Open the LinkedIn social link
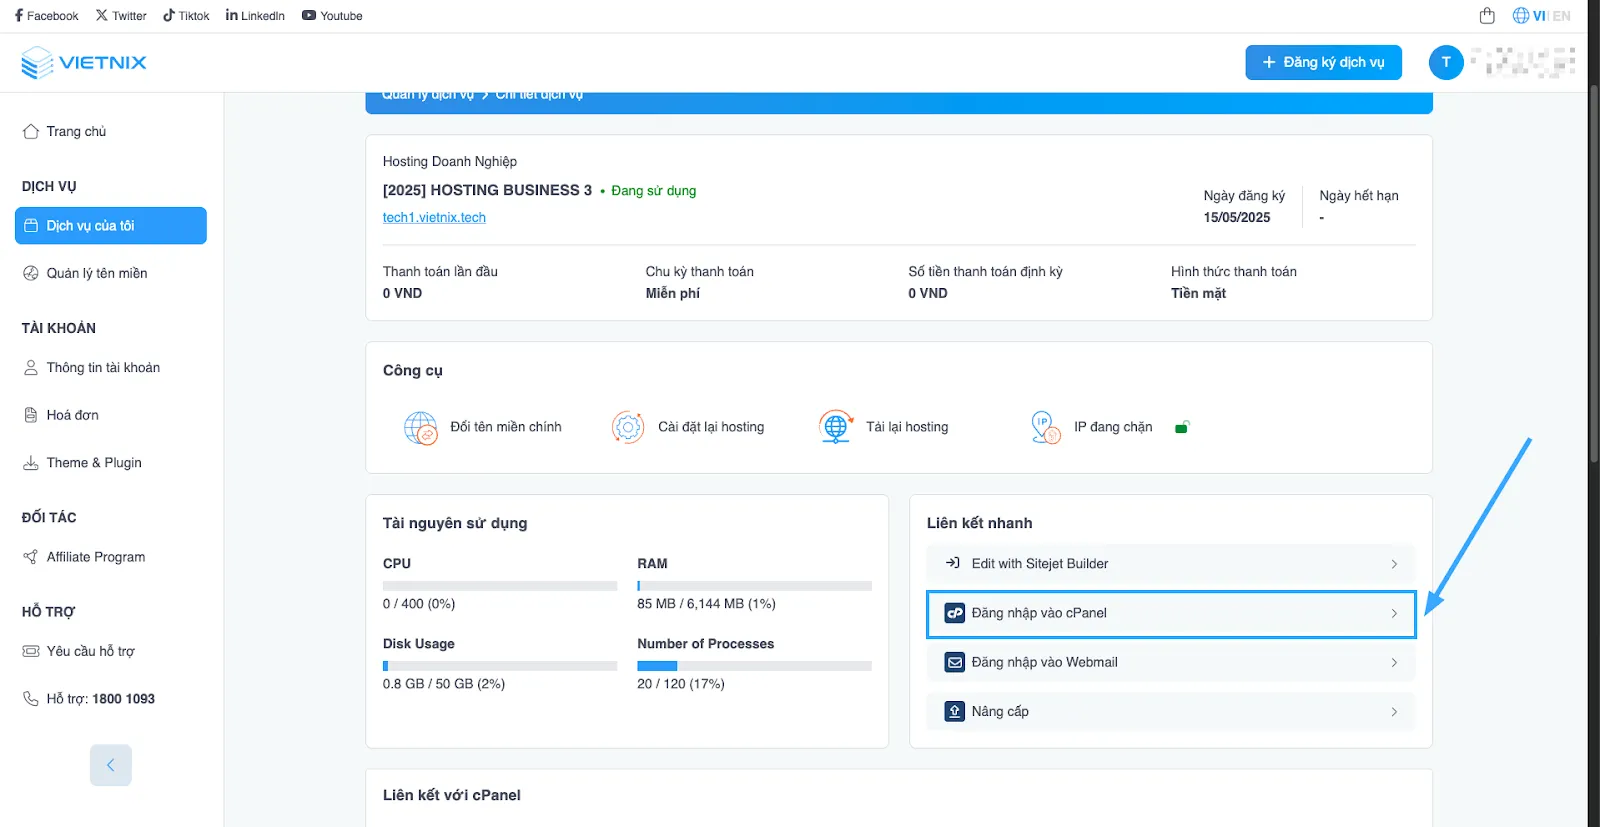This screenshot has width=1600, height=827. click(255, 16)
